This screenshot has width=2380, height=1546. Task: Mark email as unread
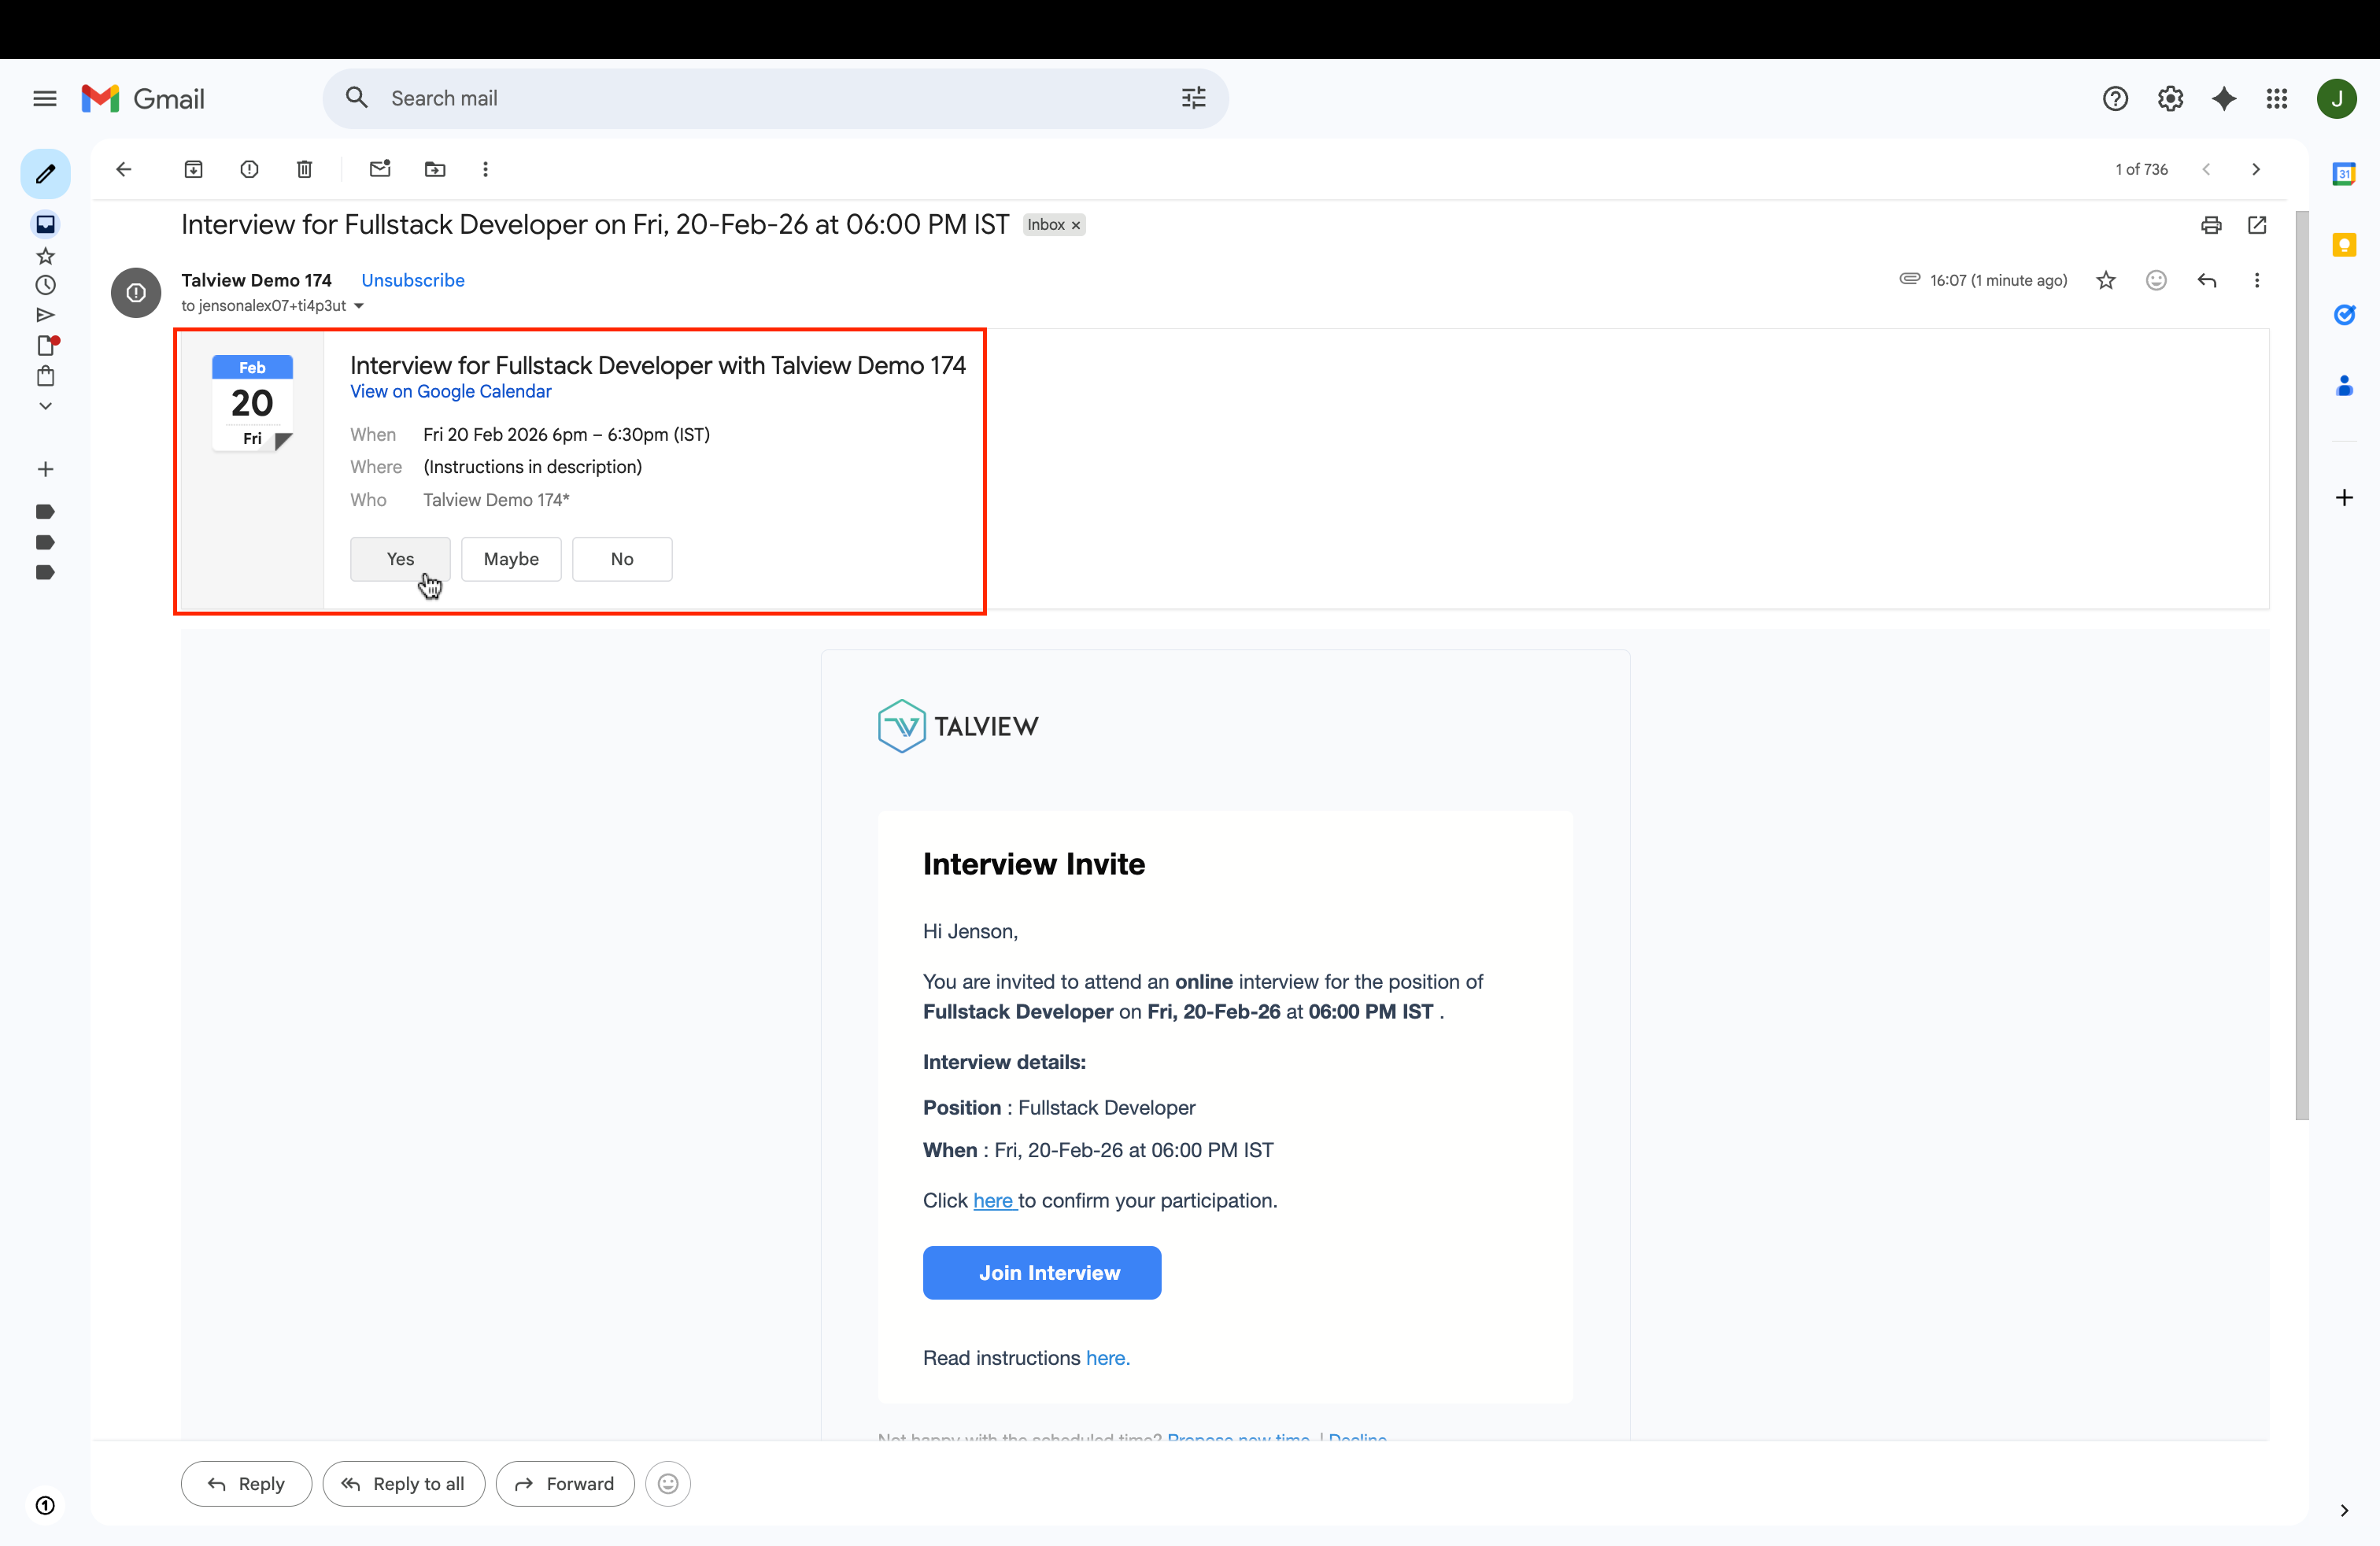click(x=379, y=169)
